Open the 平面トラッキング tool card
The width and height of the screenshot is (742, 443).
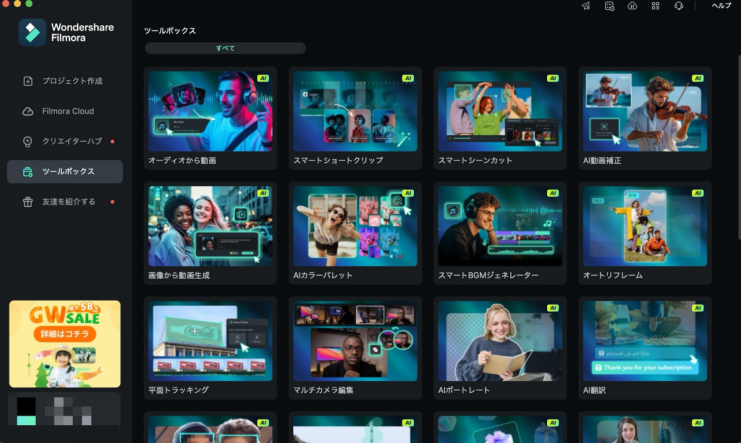(210, 348)
